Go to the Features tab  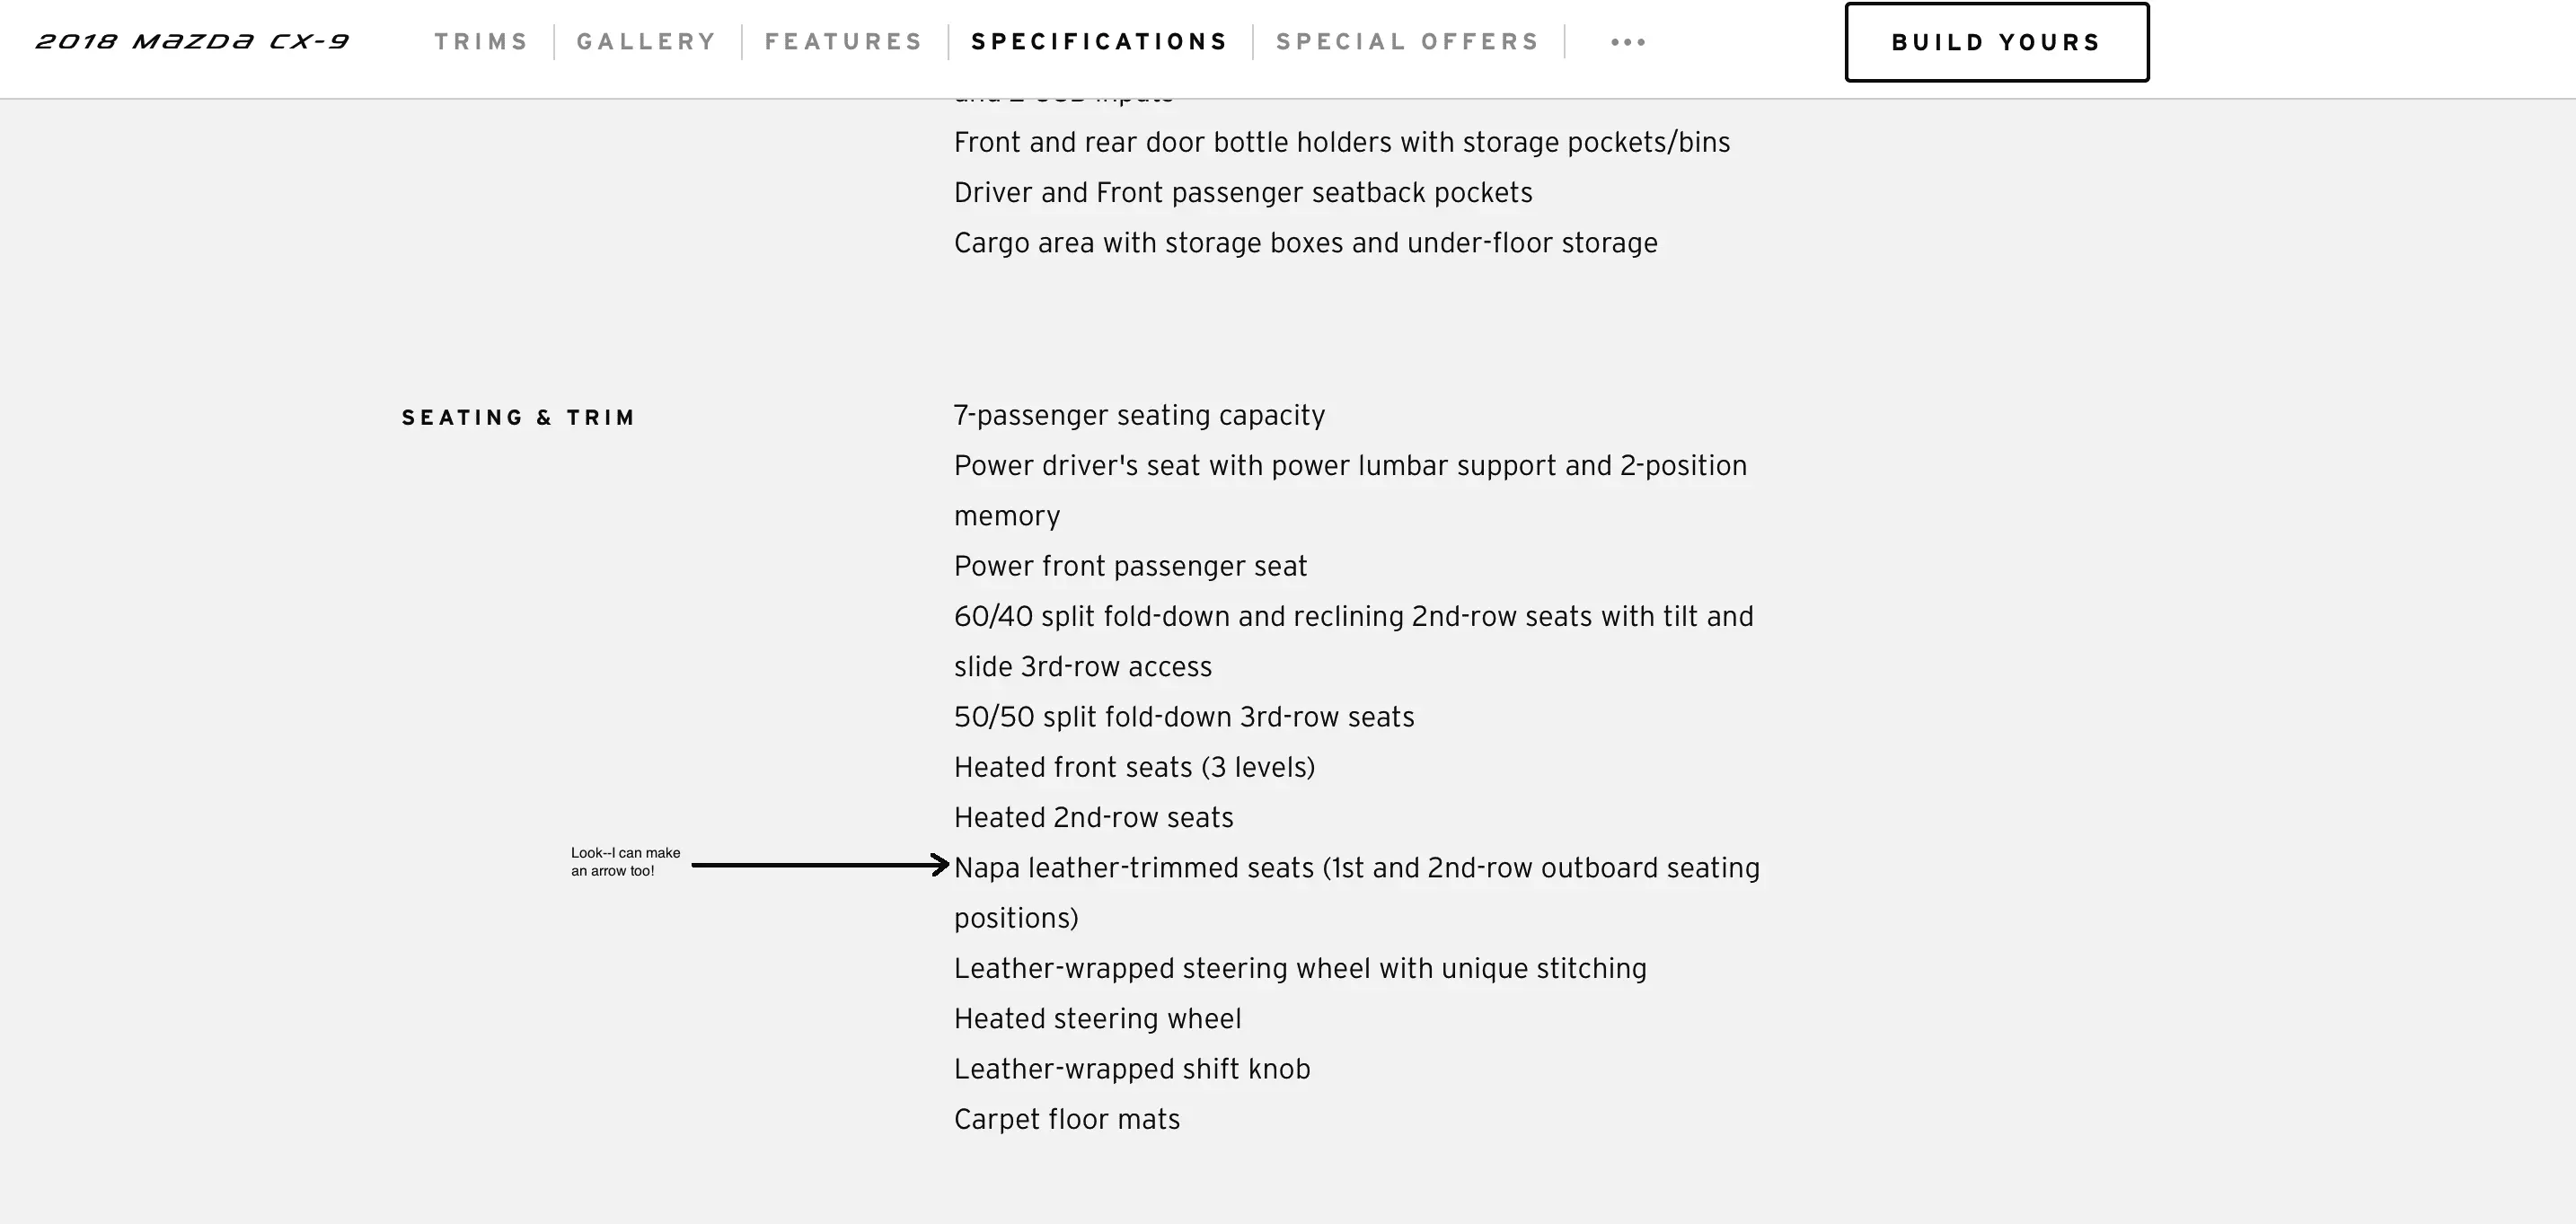coord(844,42)
